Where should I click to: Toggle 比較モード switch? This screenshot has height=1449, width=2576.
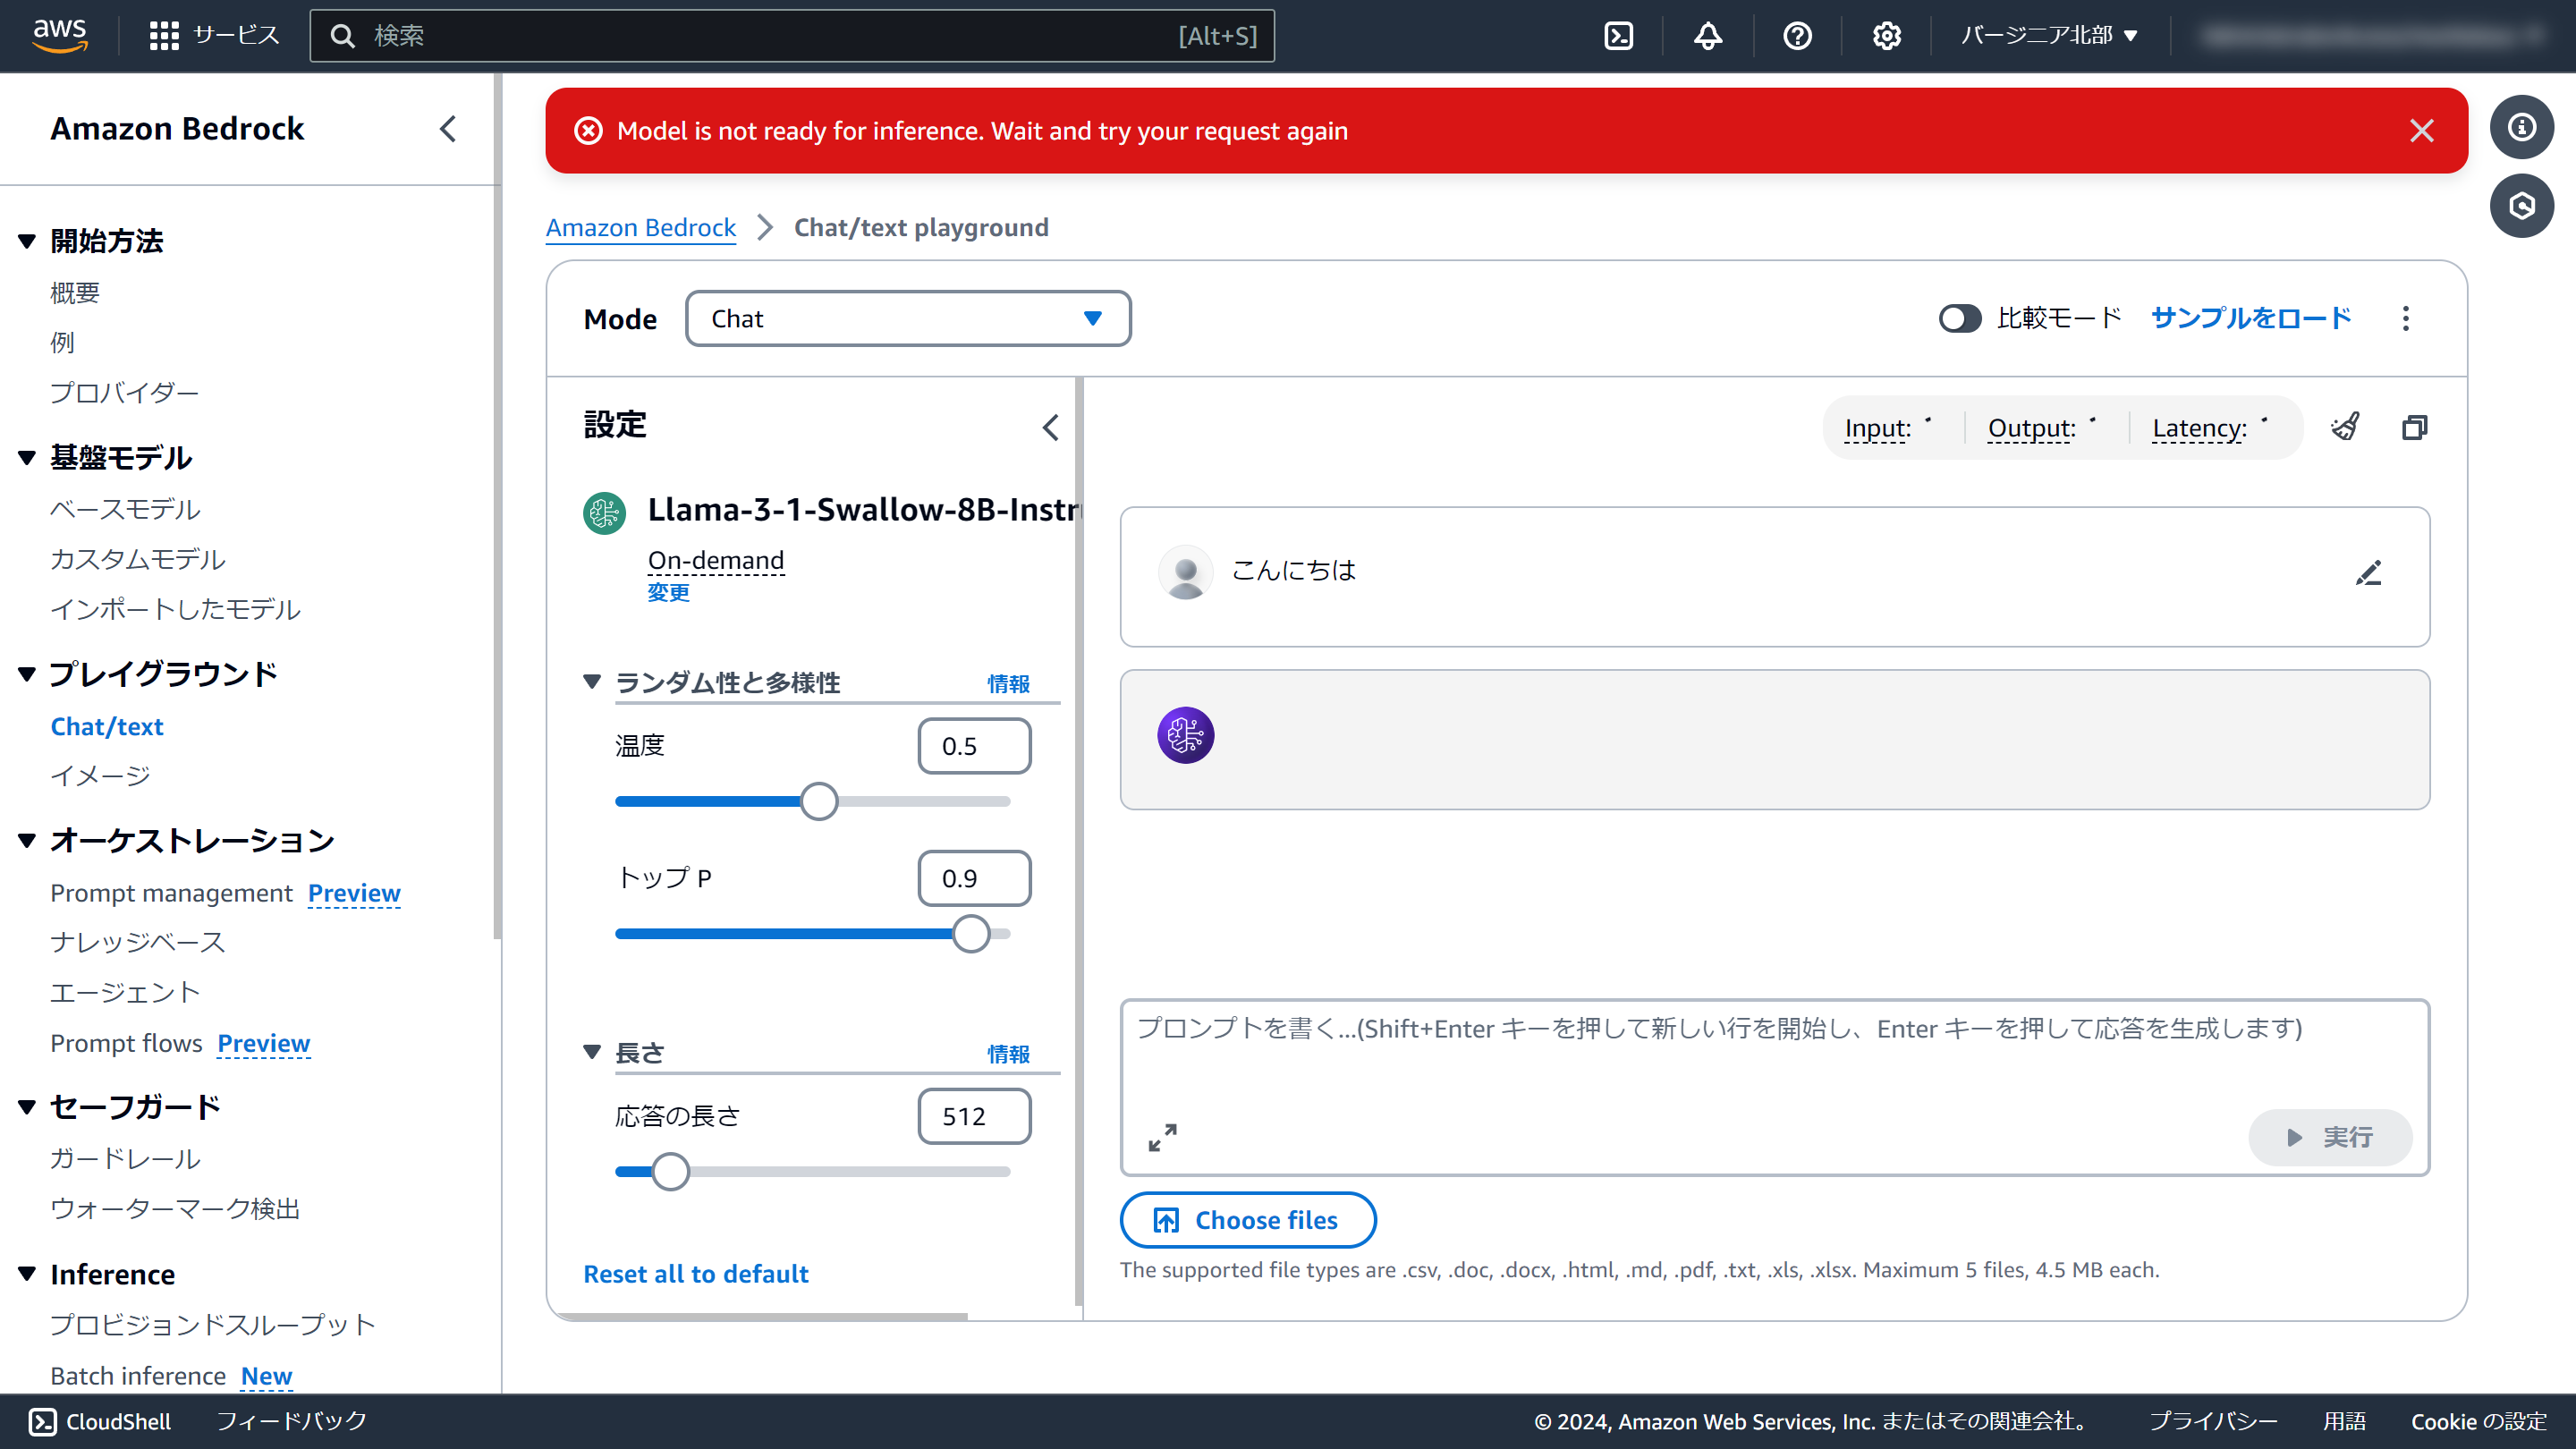(1959, 318)
